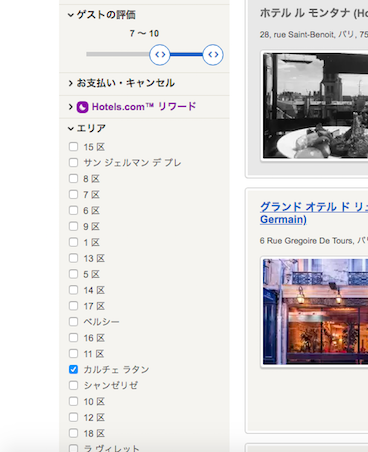This screenshot has width=368, height=452.
Task: Check the 6 区 area checkbox
Action: pos(73,210)
